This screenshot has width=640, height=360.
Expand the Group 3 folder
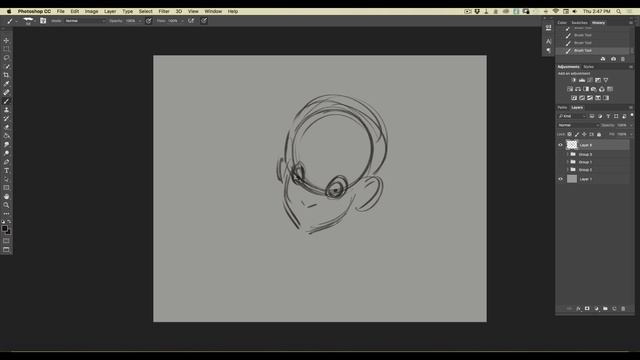pos(567,155)
